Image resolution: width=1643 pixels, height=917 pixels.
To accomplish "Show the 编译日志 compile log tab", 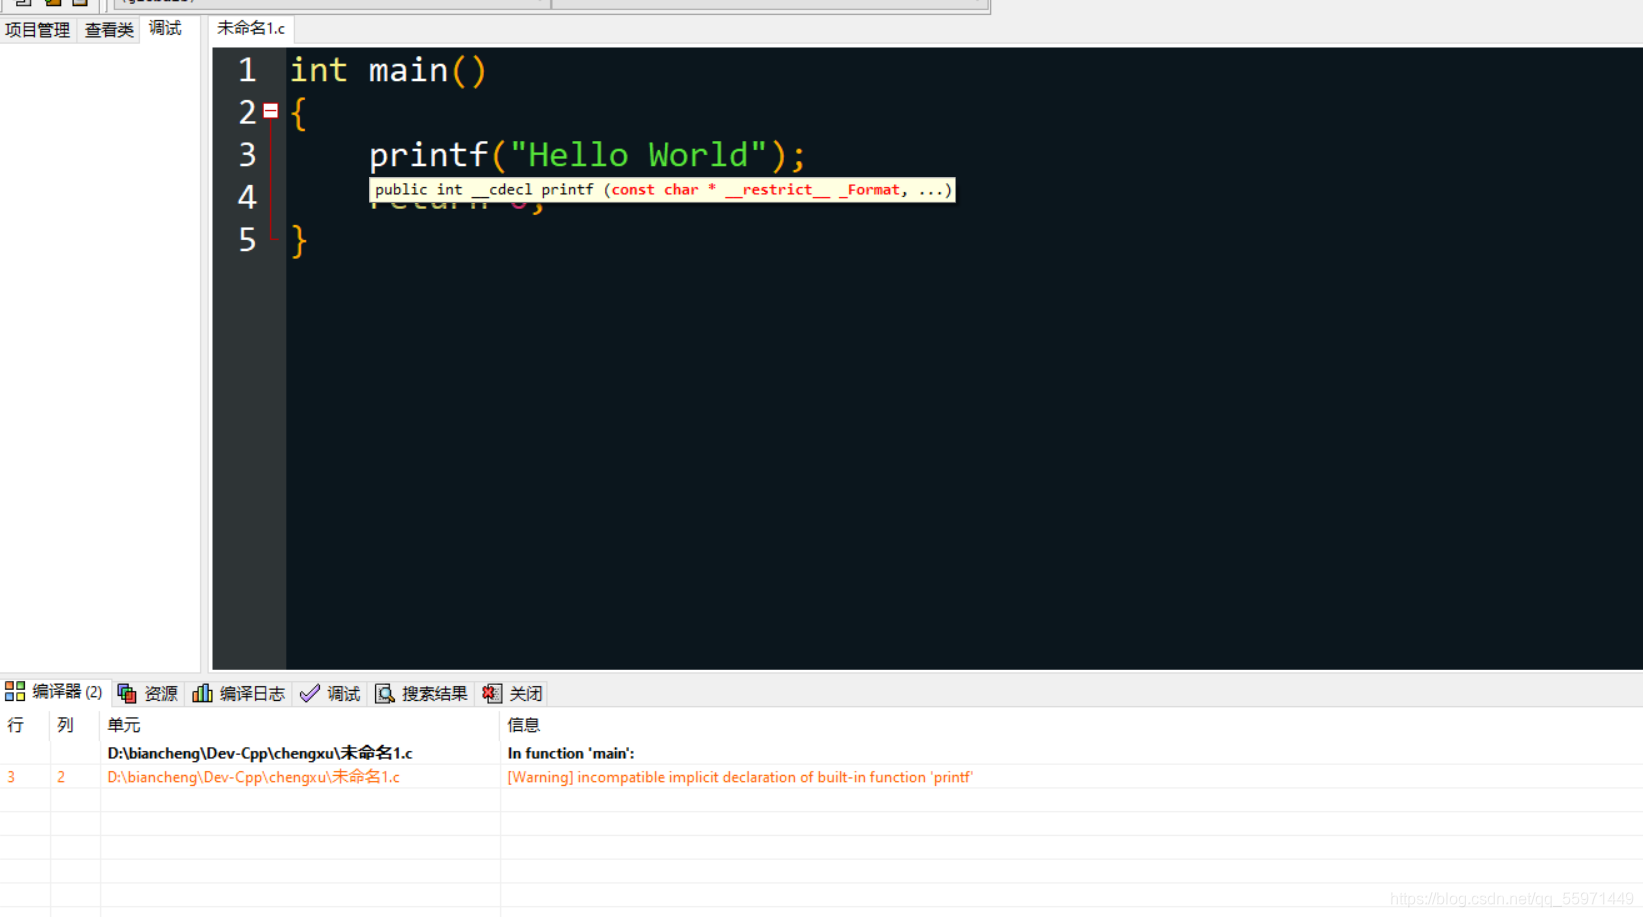I will click(x=239, y=693).
